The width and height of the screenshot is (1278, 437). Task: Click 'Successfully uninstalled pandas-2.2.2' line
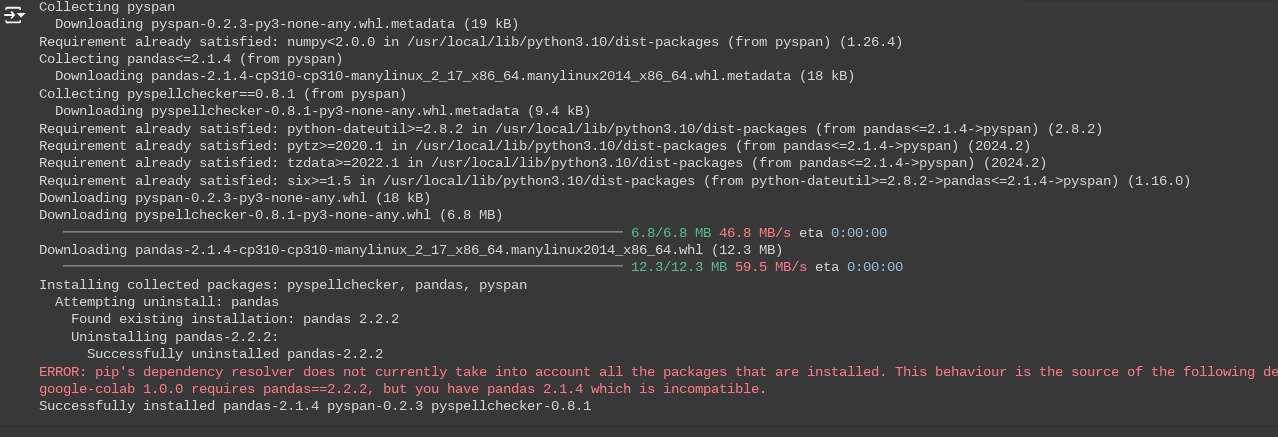pyautogui.click(x=235, y=354)
